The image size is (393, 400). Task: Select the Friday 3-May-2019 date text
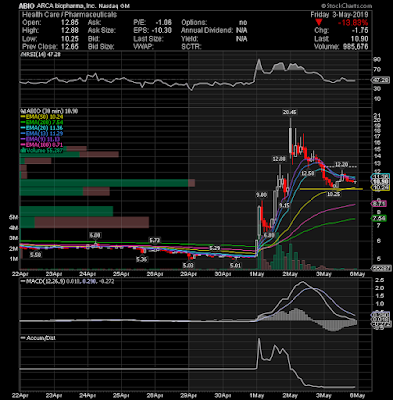click(x=339, y=15)
